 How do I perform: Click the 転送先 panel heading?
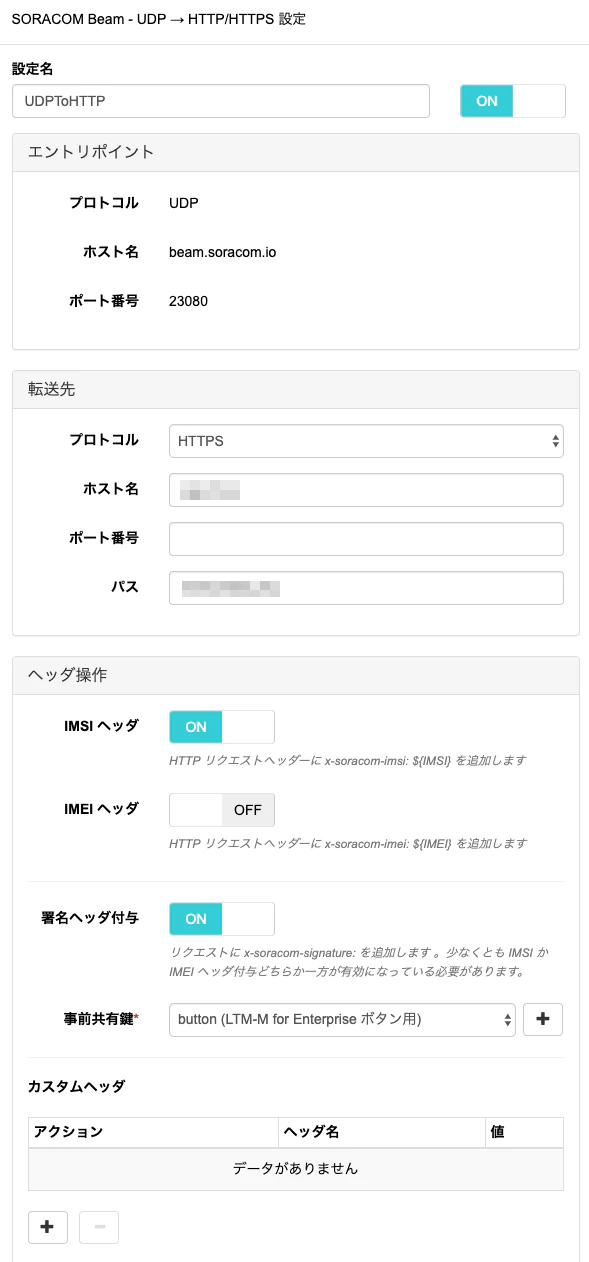[x=295, y=390]
